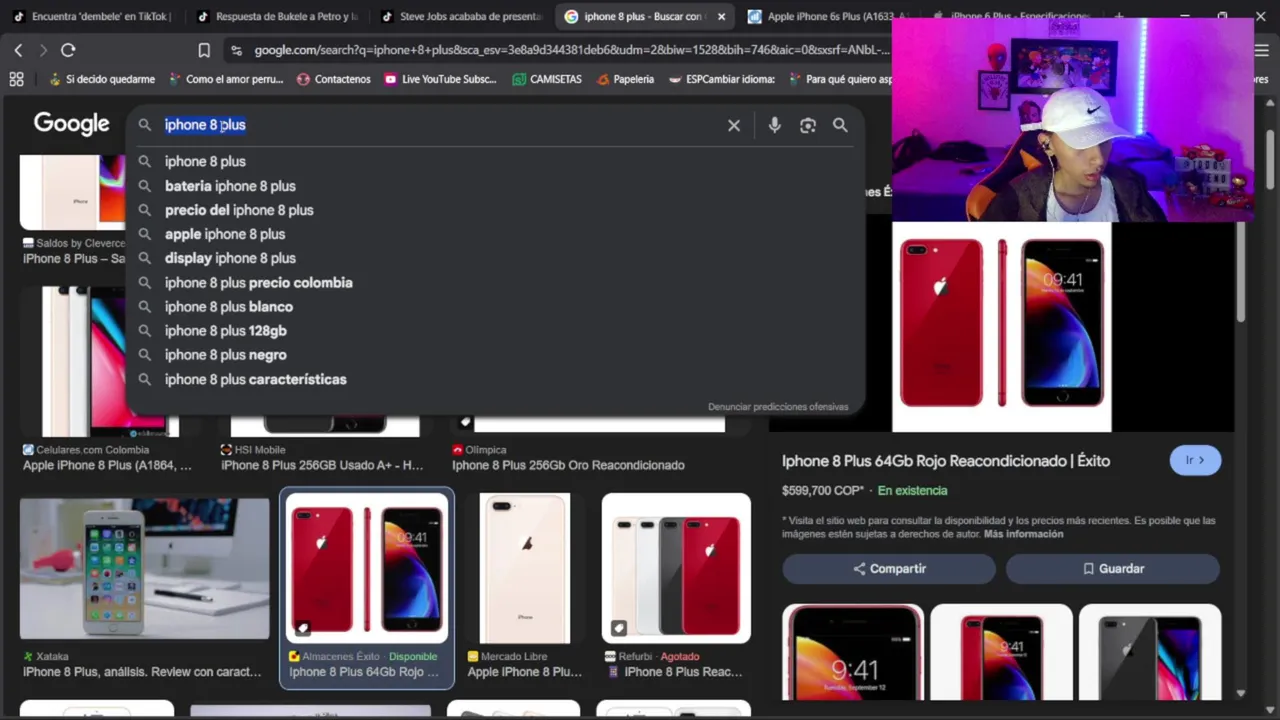Open 'ESPCambiar idioma:' bookmark
The width and height of the screenshot is (1280, 720).
(x=720, y=79)
